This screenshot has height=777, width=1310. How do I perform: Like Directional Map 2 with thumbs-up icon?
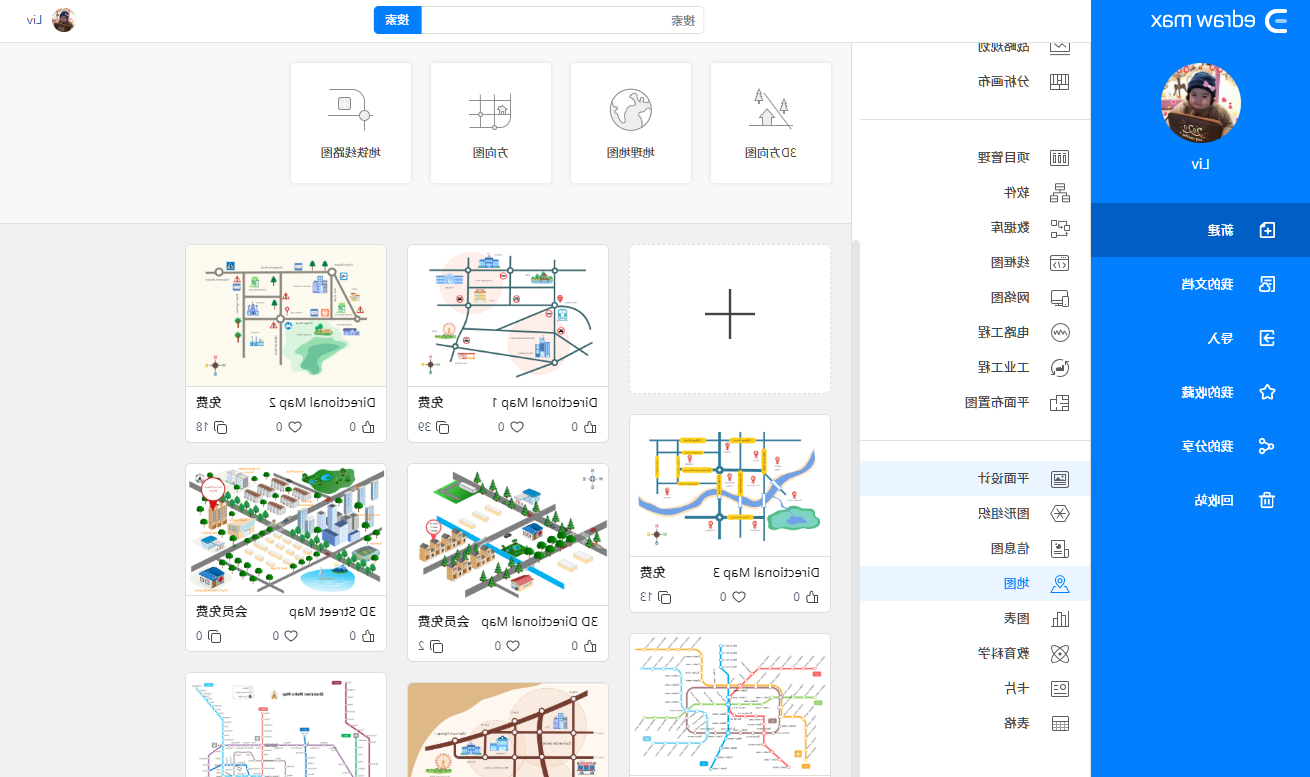tap(368, 427)
